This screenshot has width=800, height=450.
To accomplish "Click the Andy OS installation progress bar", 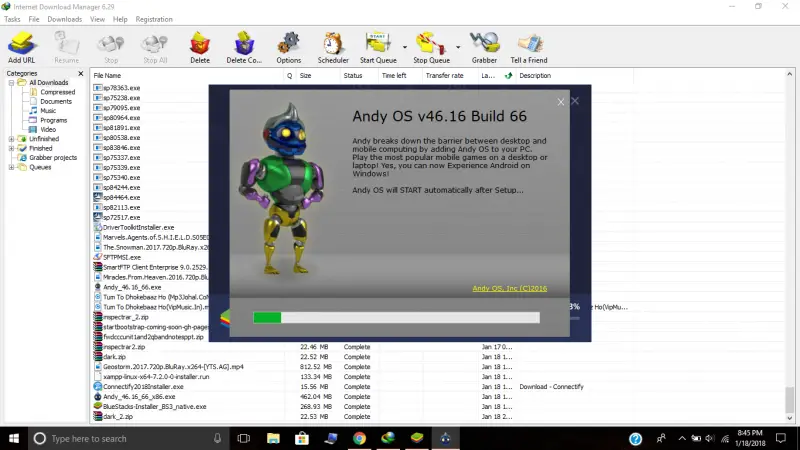I will [x=396, y=317].
